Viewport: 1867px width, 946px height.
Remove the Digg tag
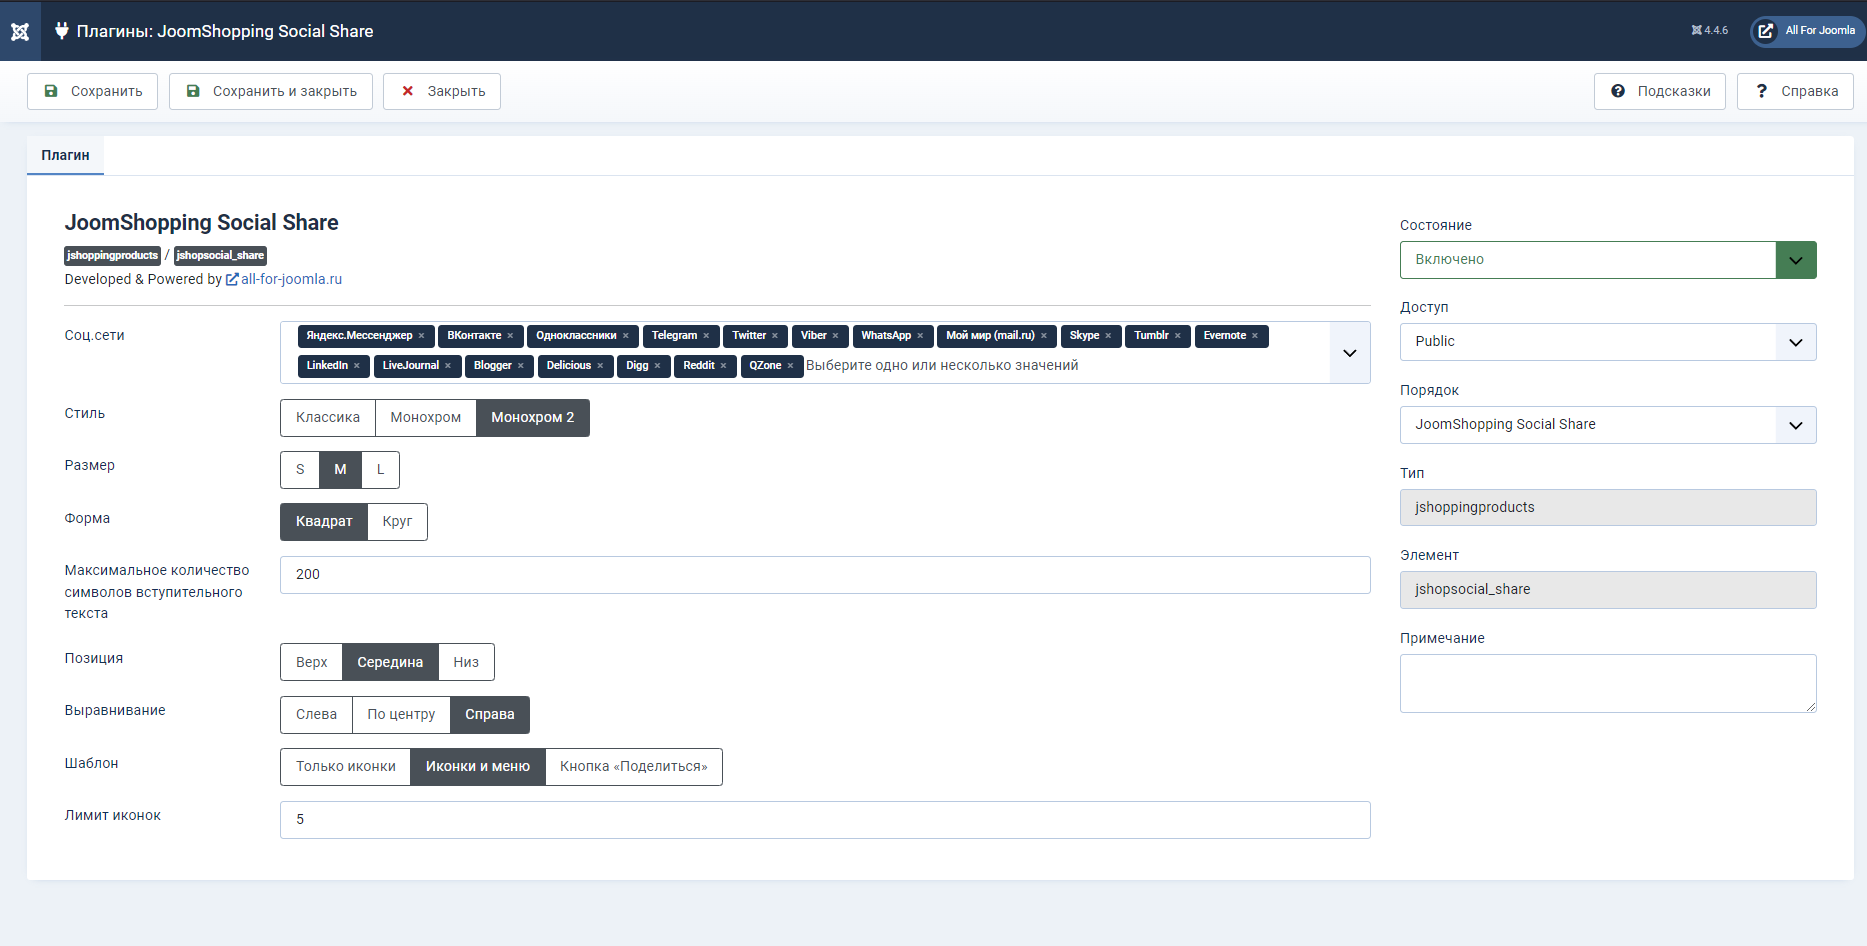(x=657, y=366)
